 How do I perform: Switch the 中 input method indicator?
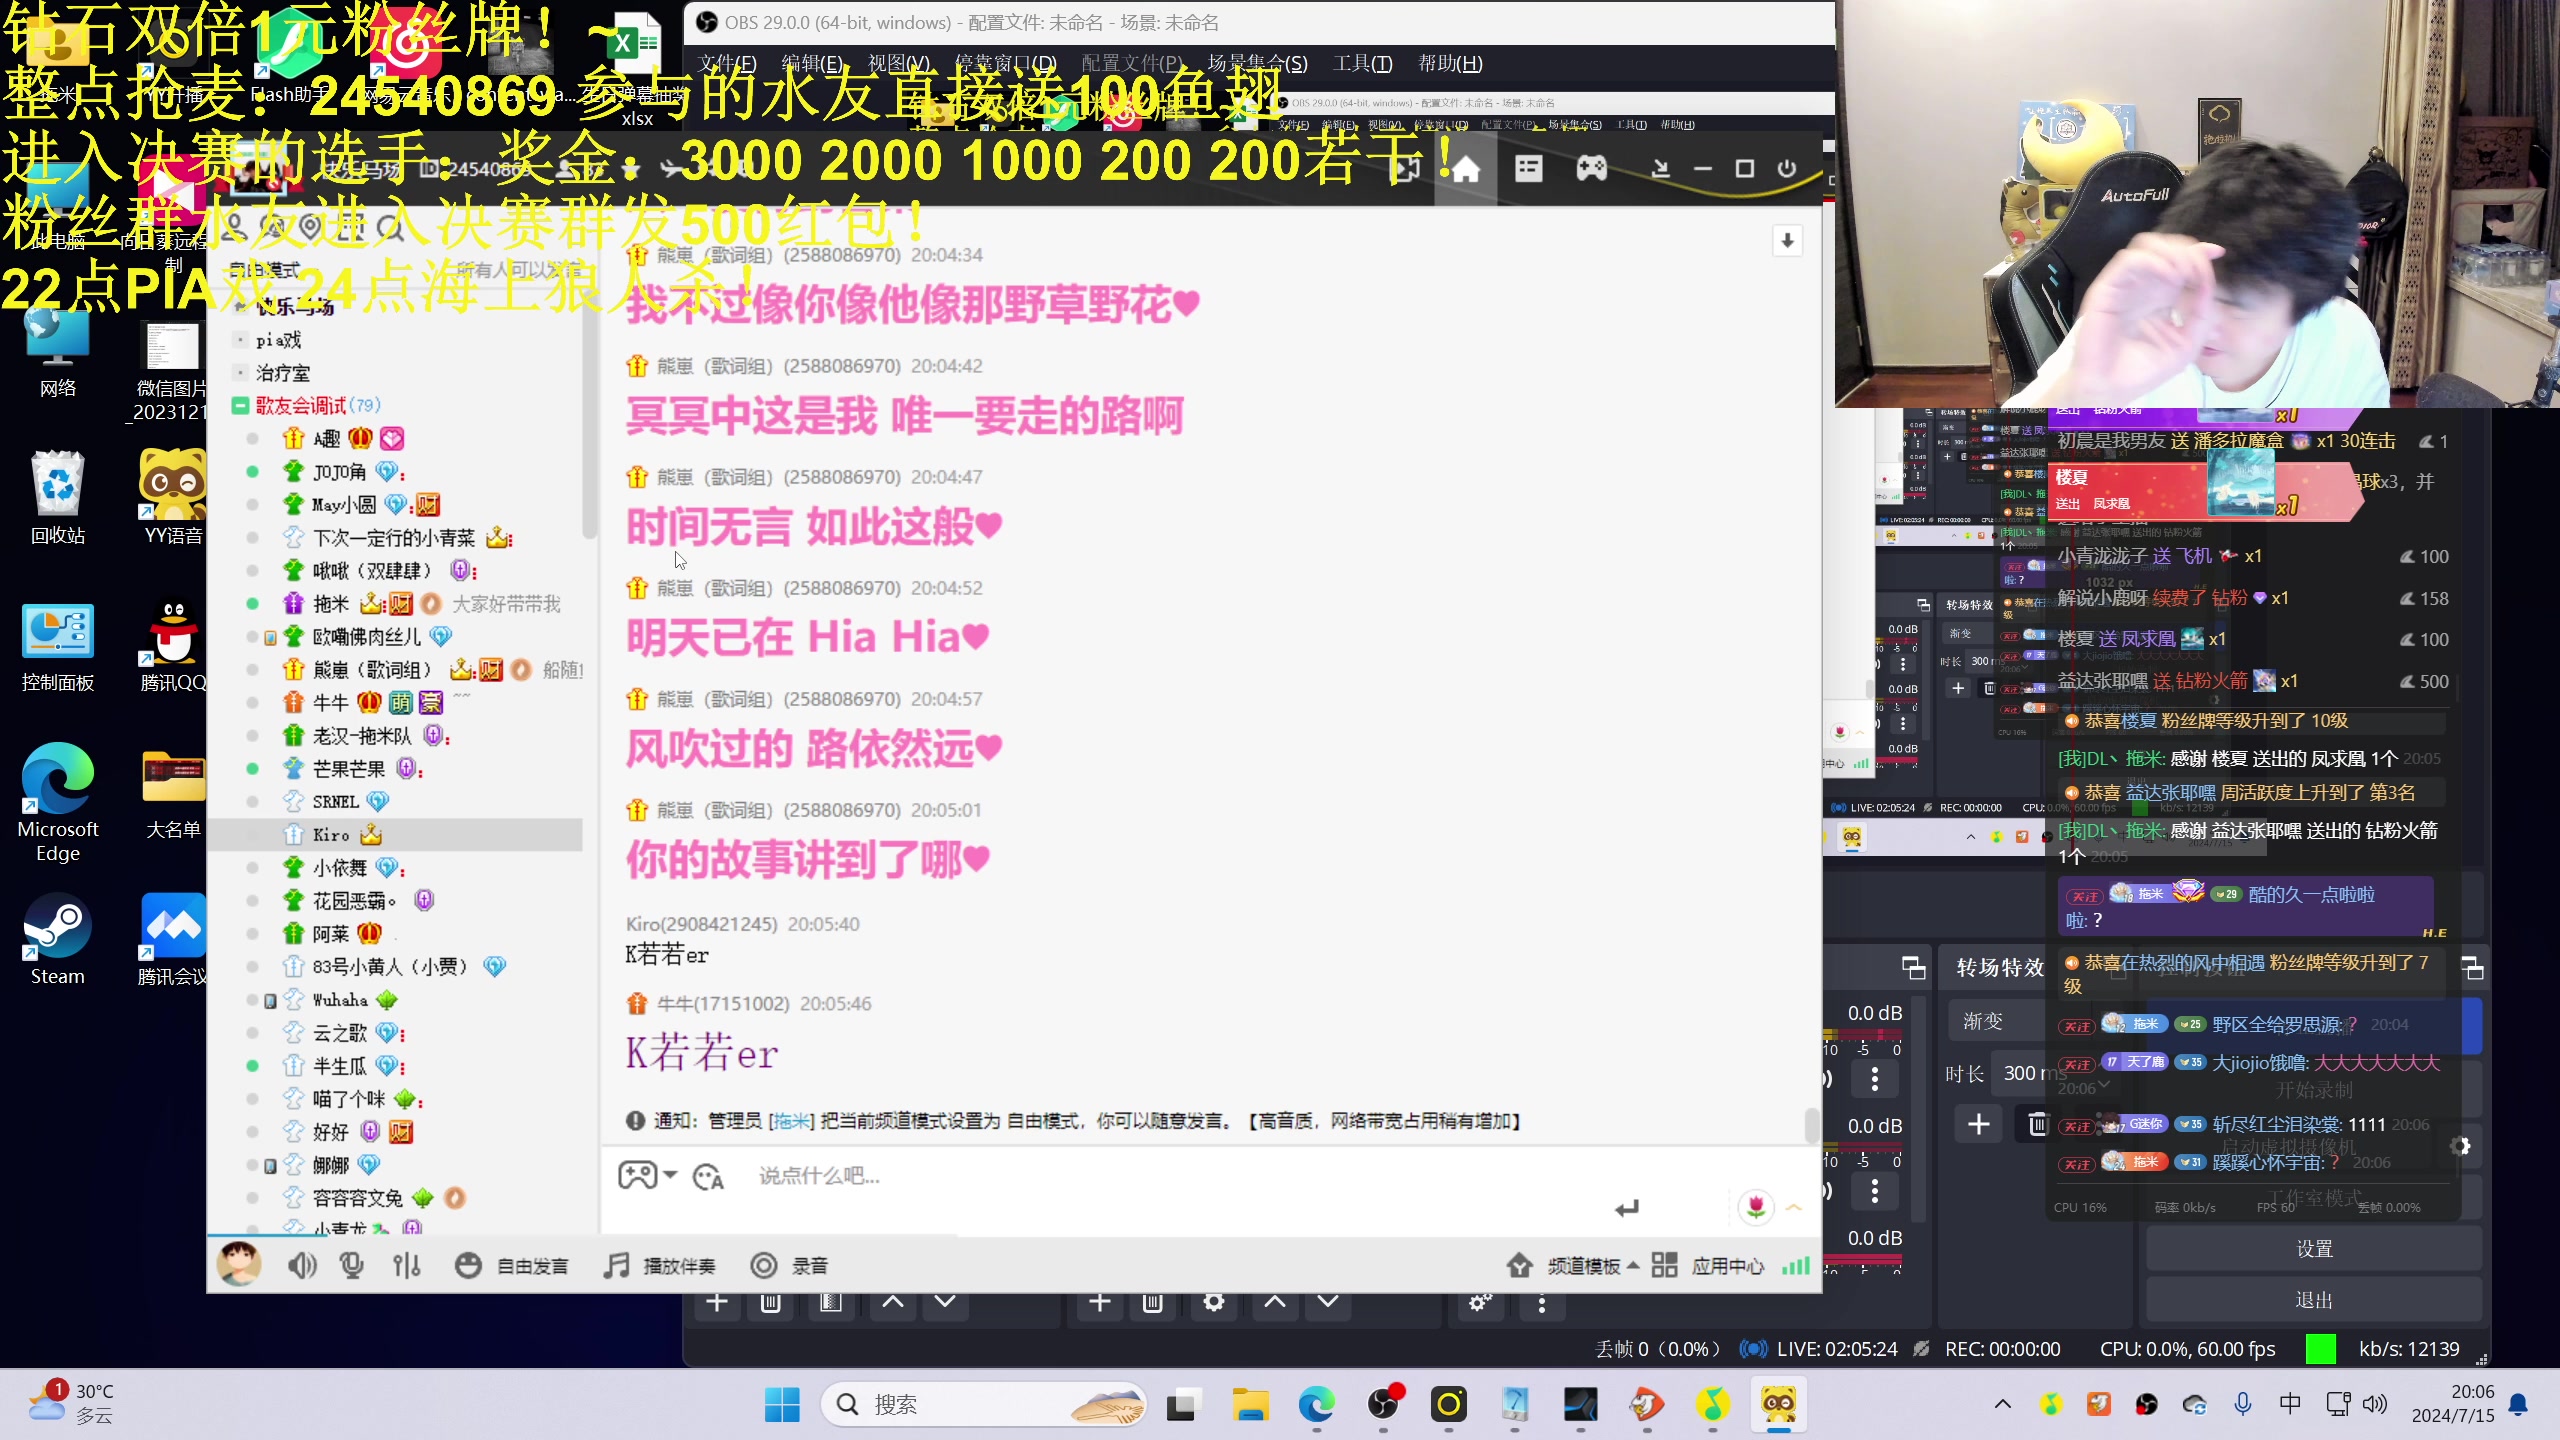pos(2290,1404)
